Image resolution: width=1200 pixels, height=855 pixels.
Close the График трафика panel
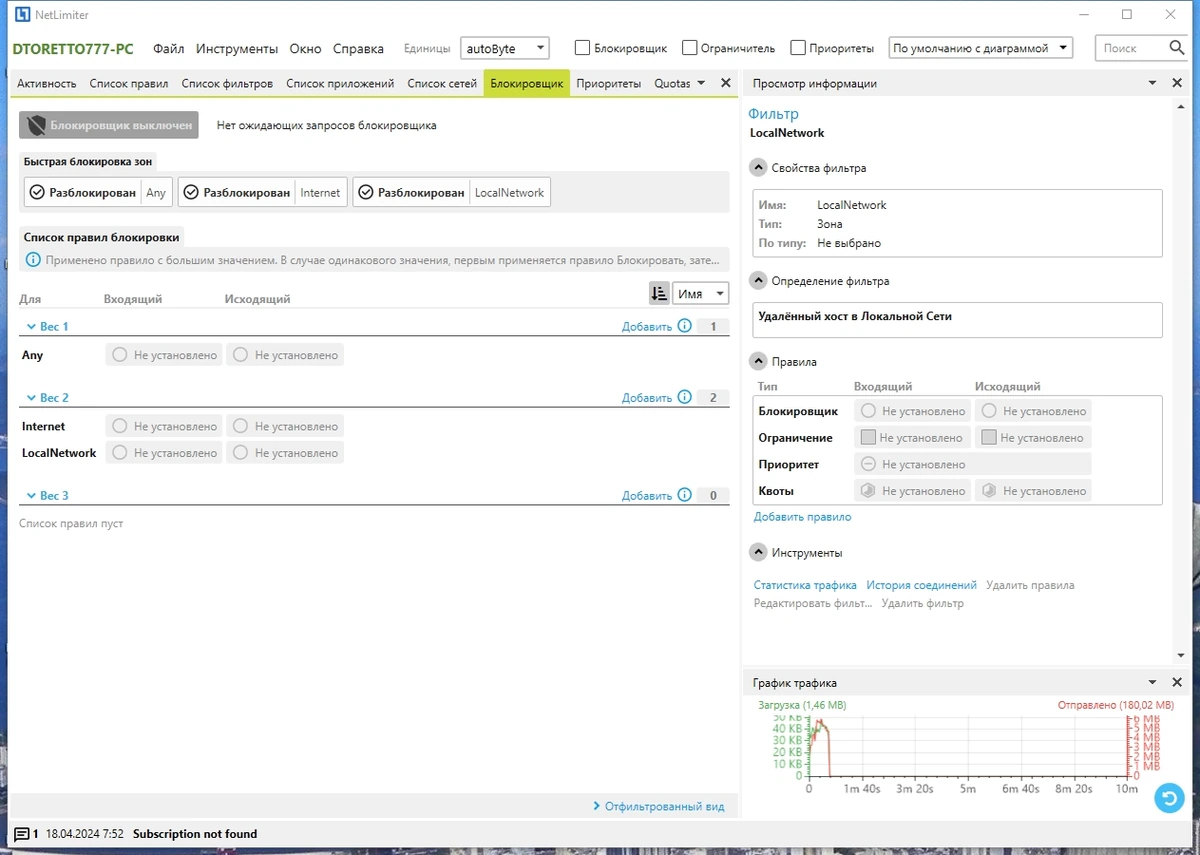1177,682
